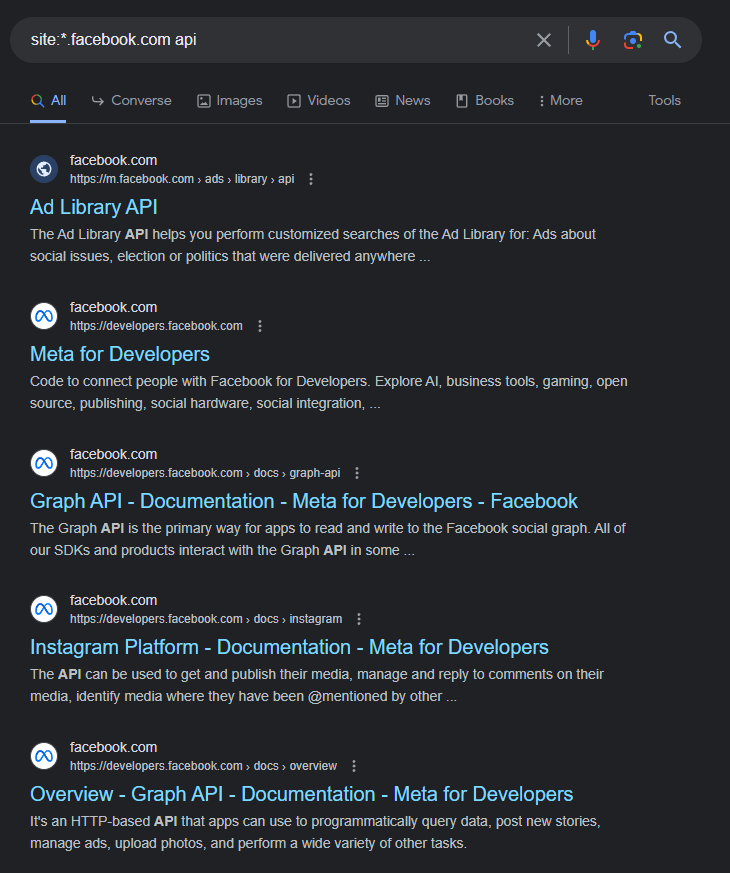Viewport: 730px width, 873px height.
Task: Click the snippet starting 'It's an HTTP-based API'
Action: coord(315,832)
